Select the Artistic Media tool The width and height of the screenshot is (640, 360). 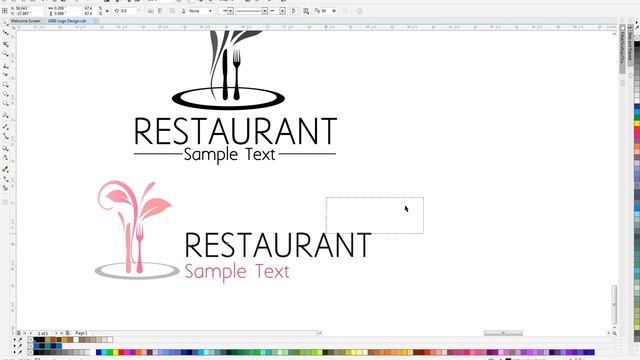(x=6, y=75)
